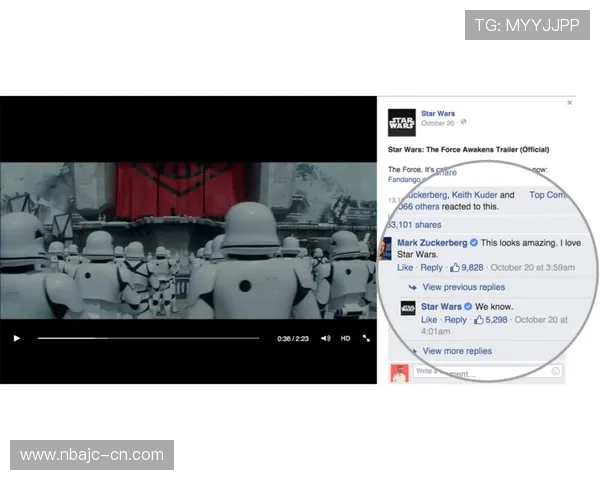This screenshot has width=600, height=480.
Task: Open the Star Wars page name link
Action: [x=437, y=114]
